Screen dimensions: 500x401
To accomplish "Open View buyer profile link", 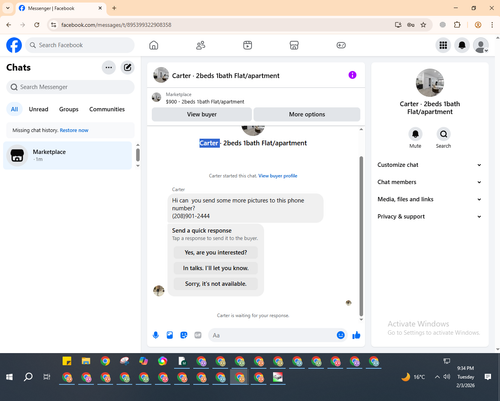I will pos(278,176).
